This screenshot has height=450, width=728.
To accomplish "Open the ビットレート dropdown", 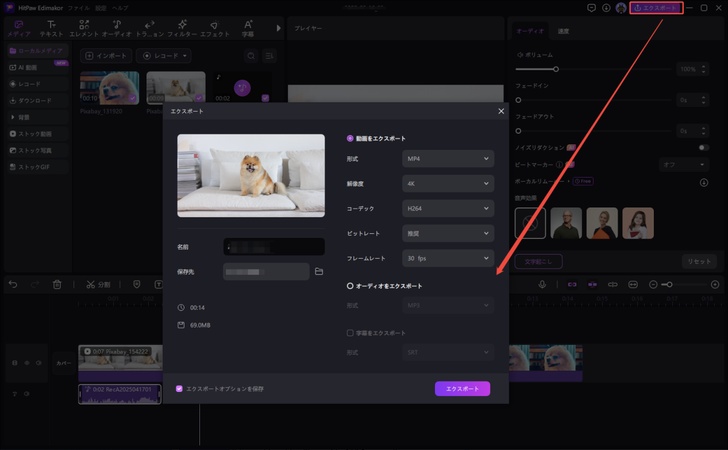I will coord(448,233).
